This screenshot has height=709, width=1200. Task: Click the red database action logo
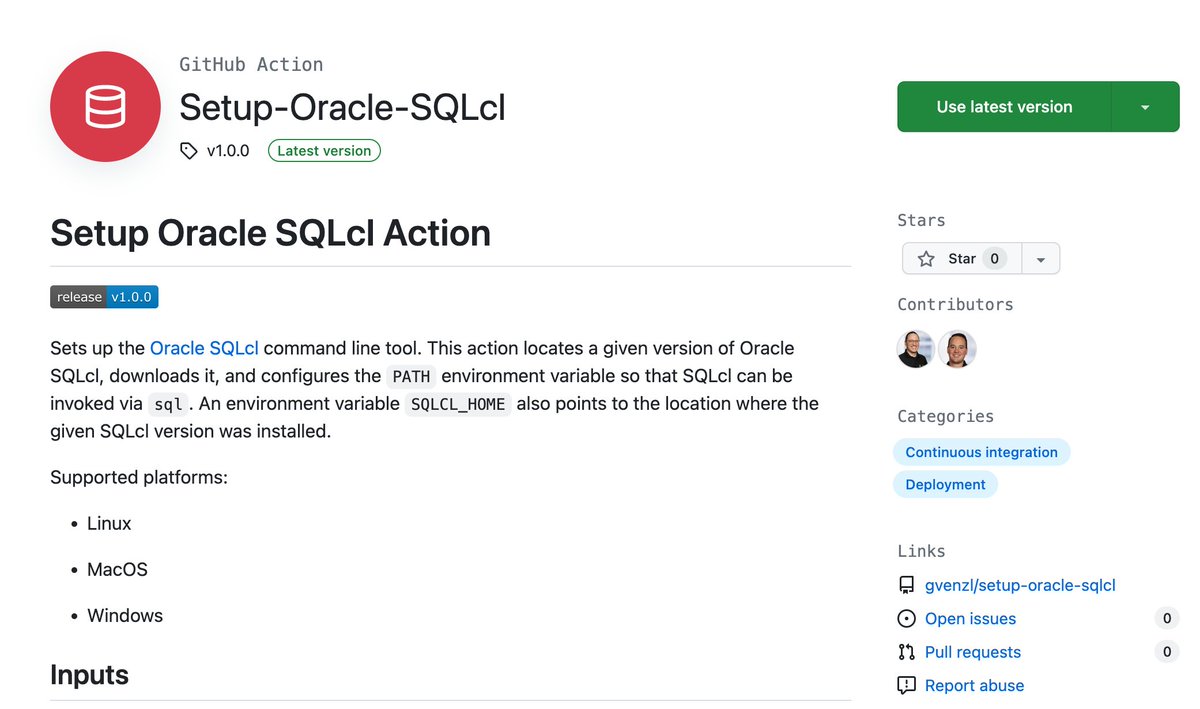[105, 106]
